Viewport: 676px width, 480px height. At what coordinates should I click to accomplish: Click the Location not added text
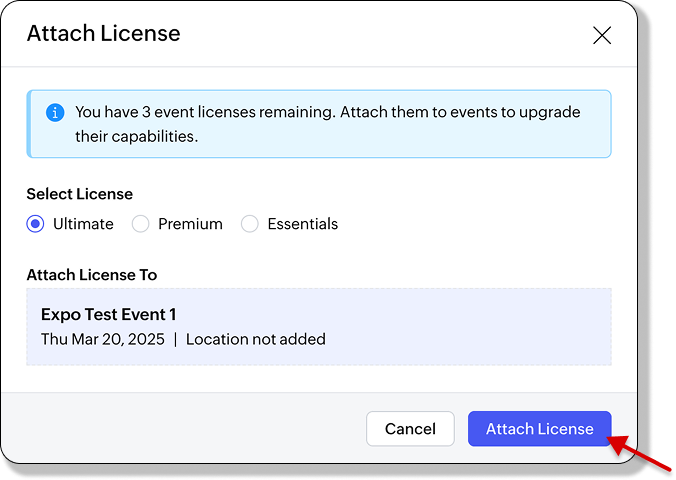(256, 339)
